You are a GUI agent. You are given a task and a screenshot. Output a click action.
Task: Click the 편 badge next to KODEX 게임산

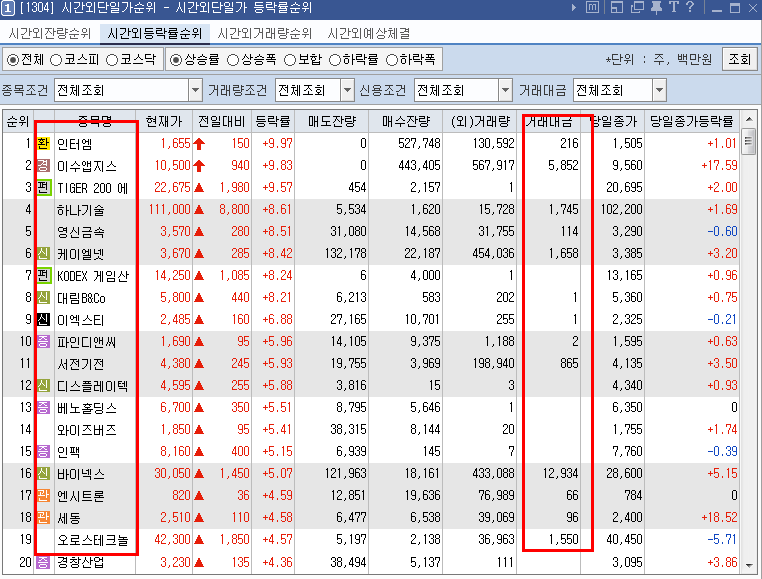point(43,276)
